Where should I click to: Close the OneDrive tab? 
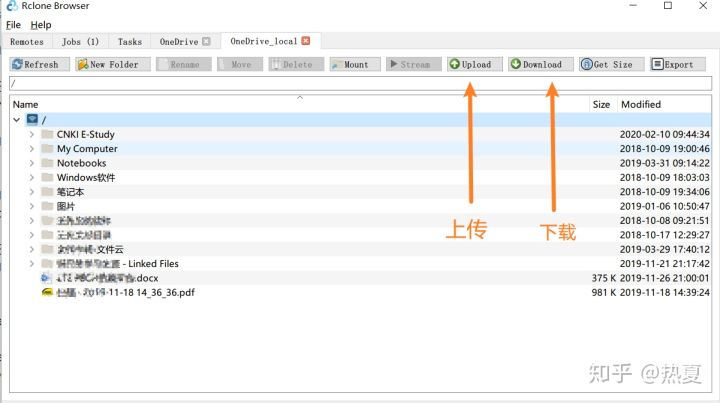tap(206, 41)
